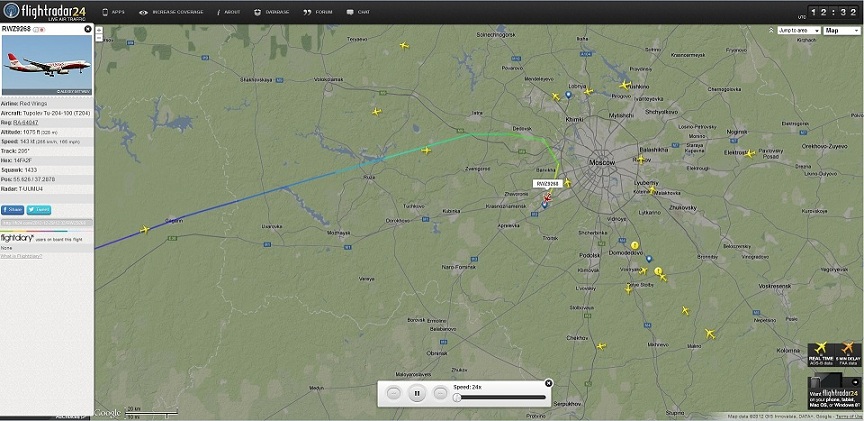Select the aircraft near Pavlovsky Posad
Image resolution: width=864 pixels, height=421 pixels.
tap(749, 154)
